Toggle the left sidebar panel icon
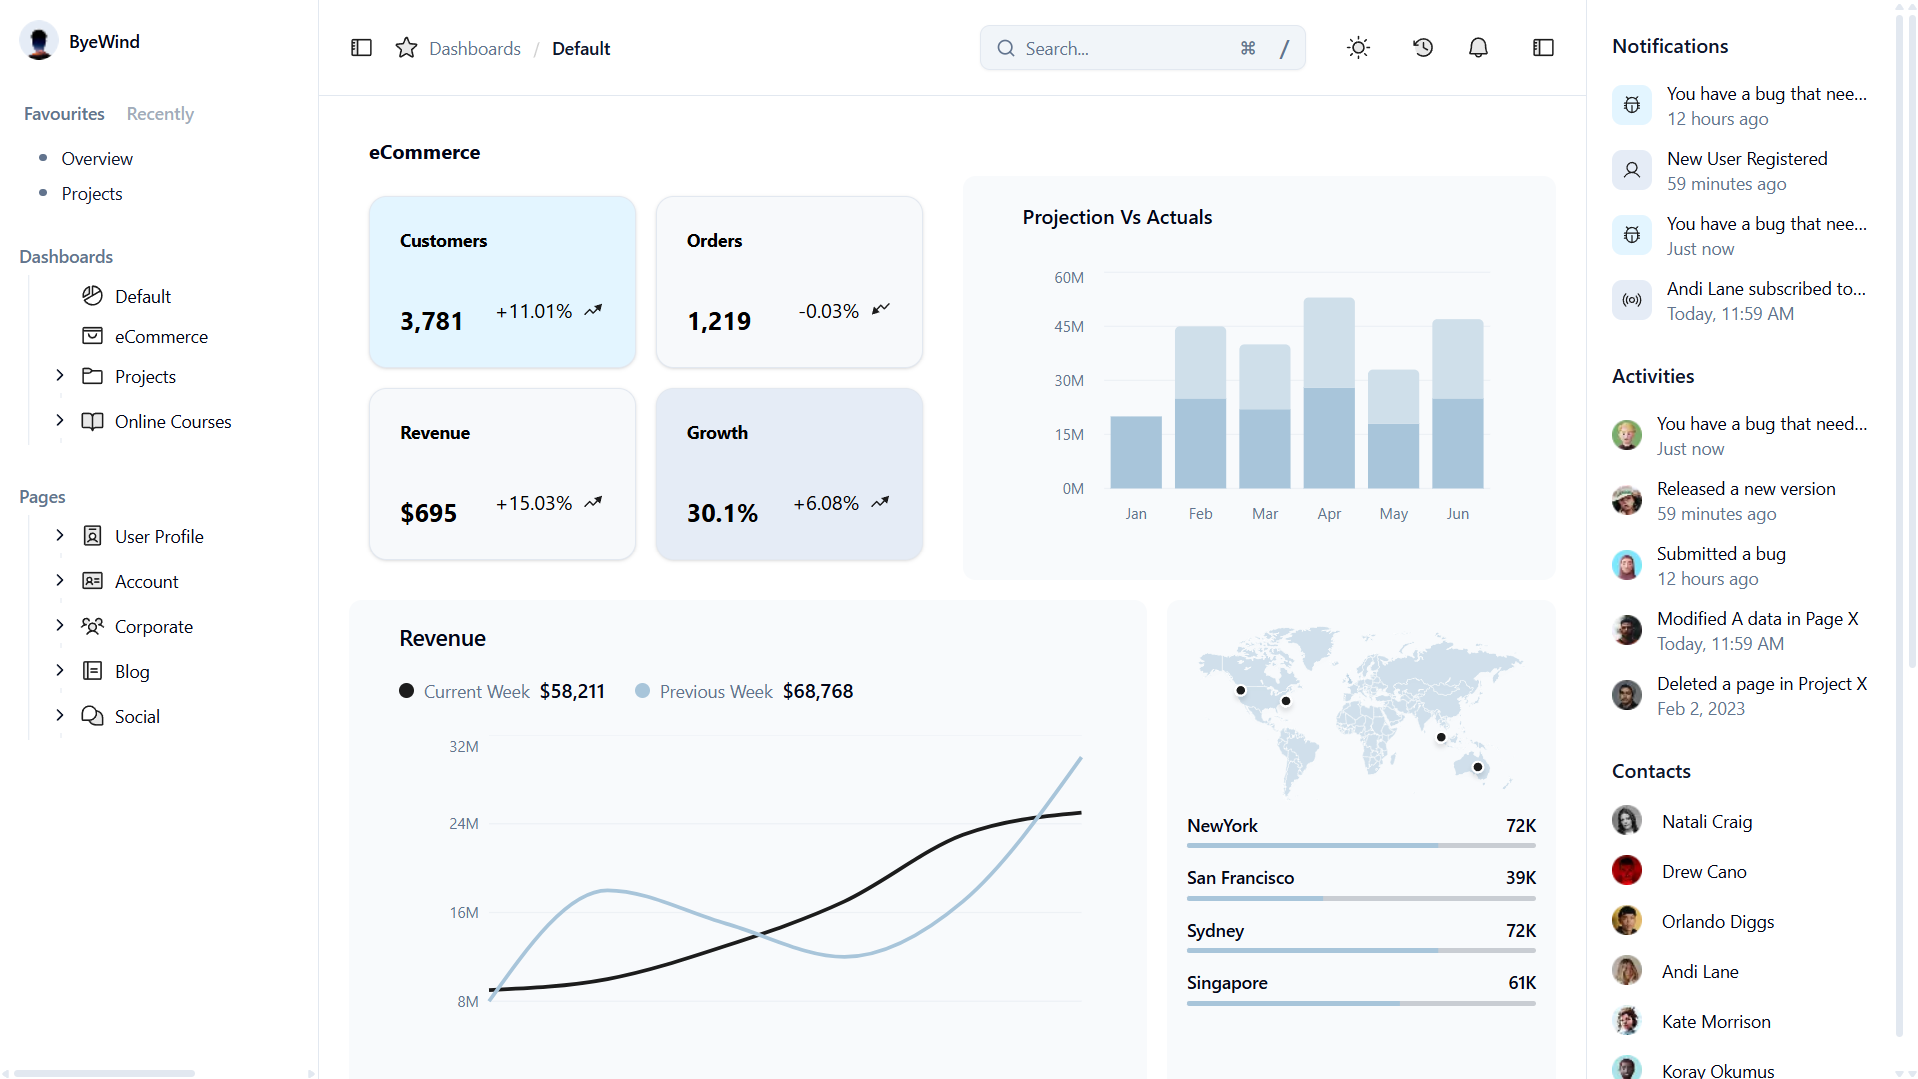1918x1079 pixels. (x=361, y=47)
